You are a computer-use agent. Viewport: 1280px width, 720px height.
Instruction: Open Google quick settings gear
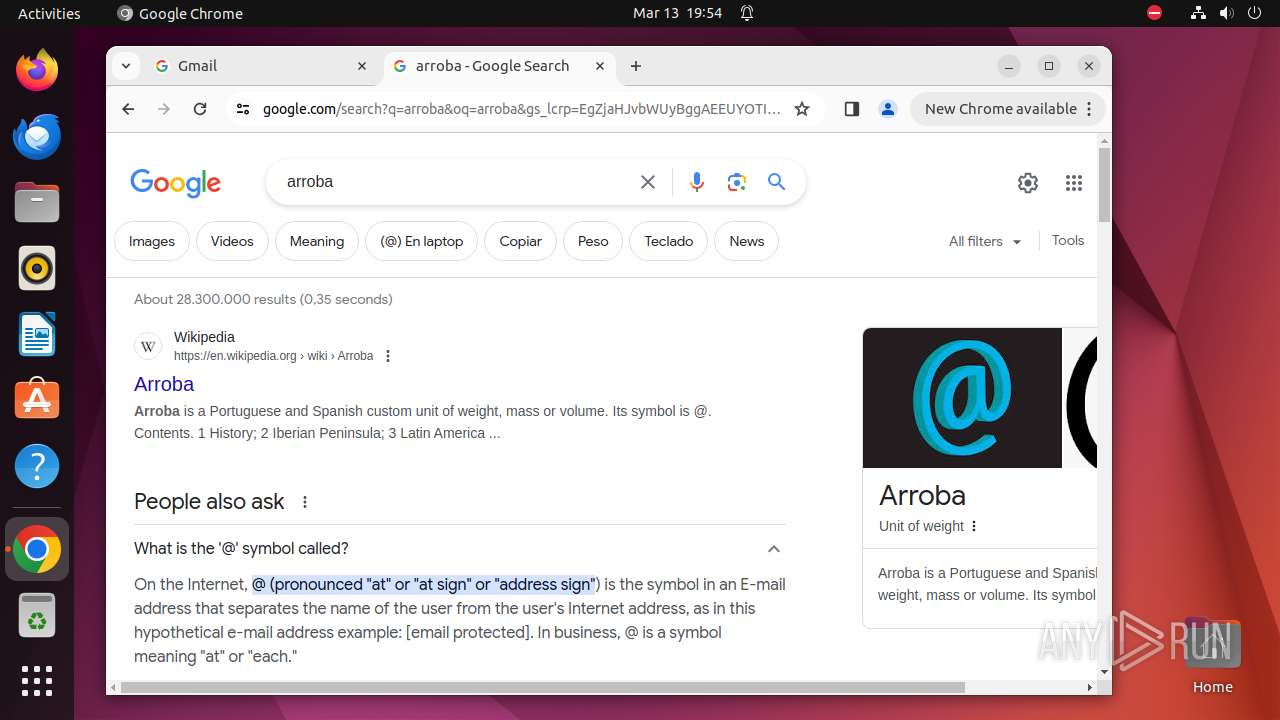coord(1028,183)
